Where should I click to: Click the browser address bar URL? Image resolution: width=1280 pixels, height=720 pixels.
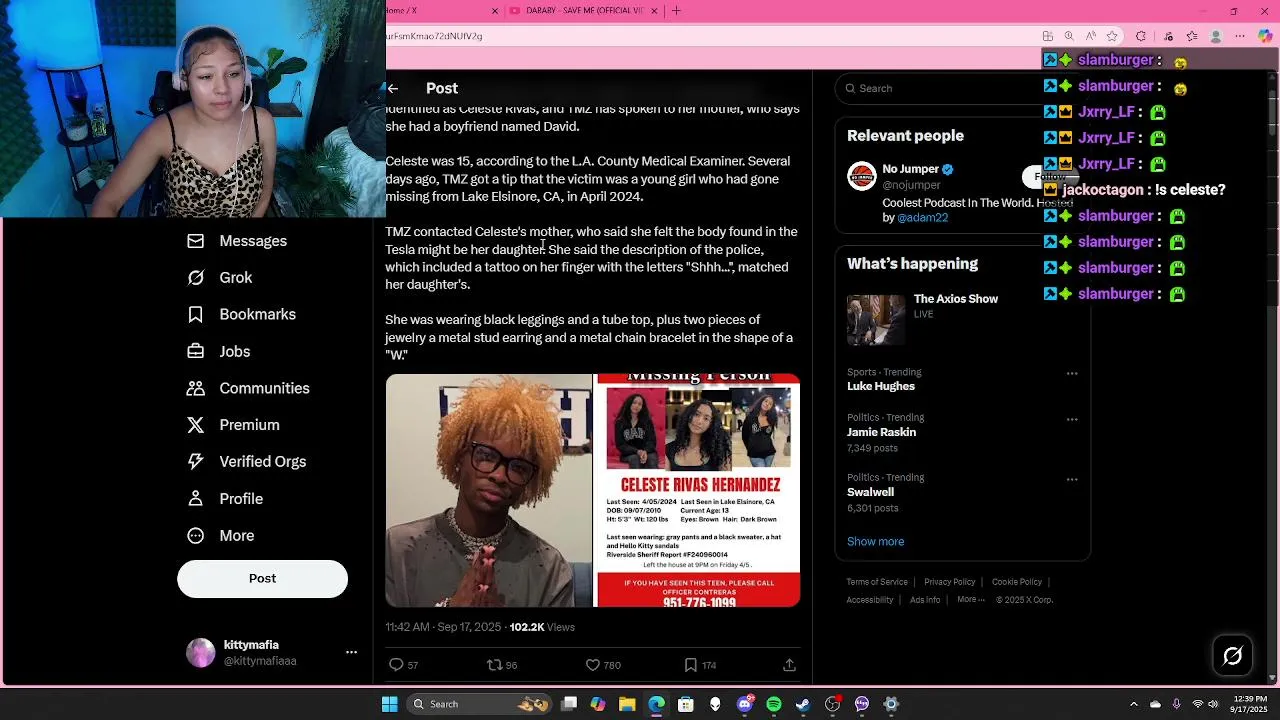[436, 36]
